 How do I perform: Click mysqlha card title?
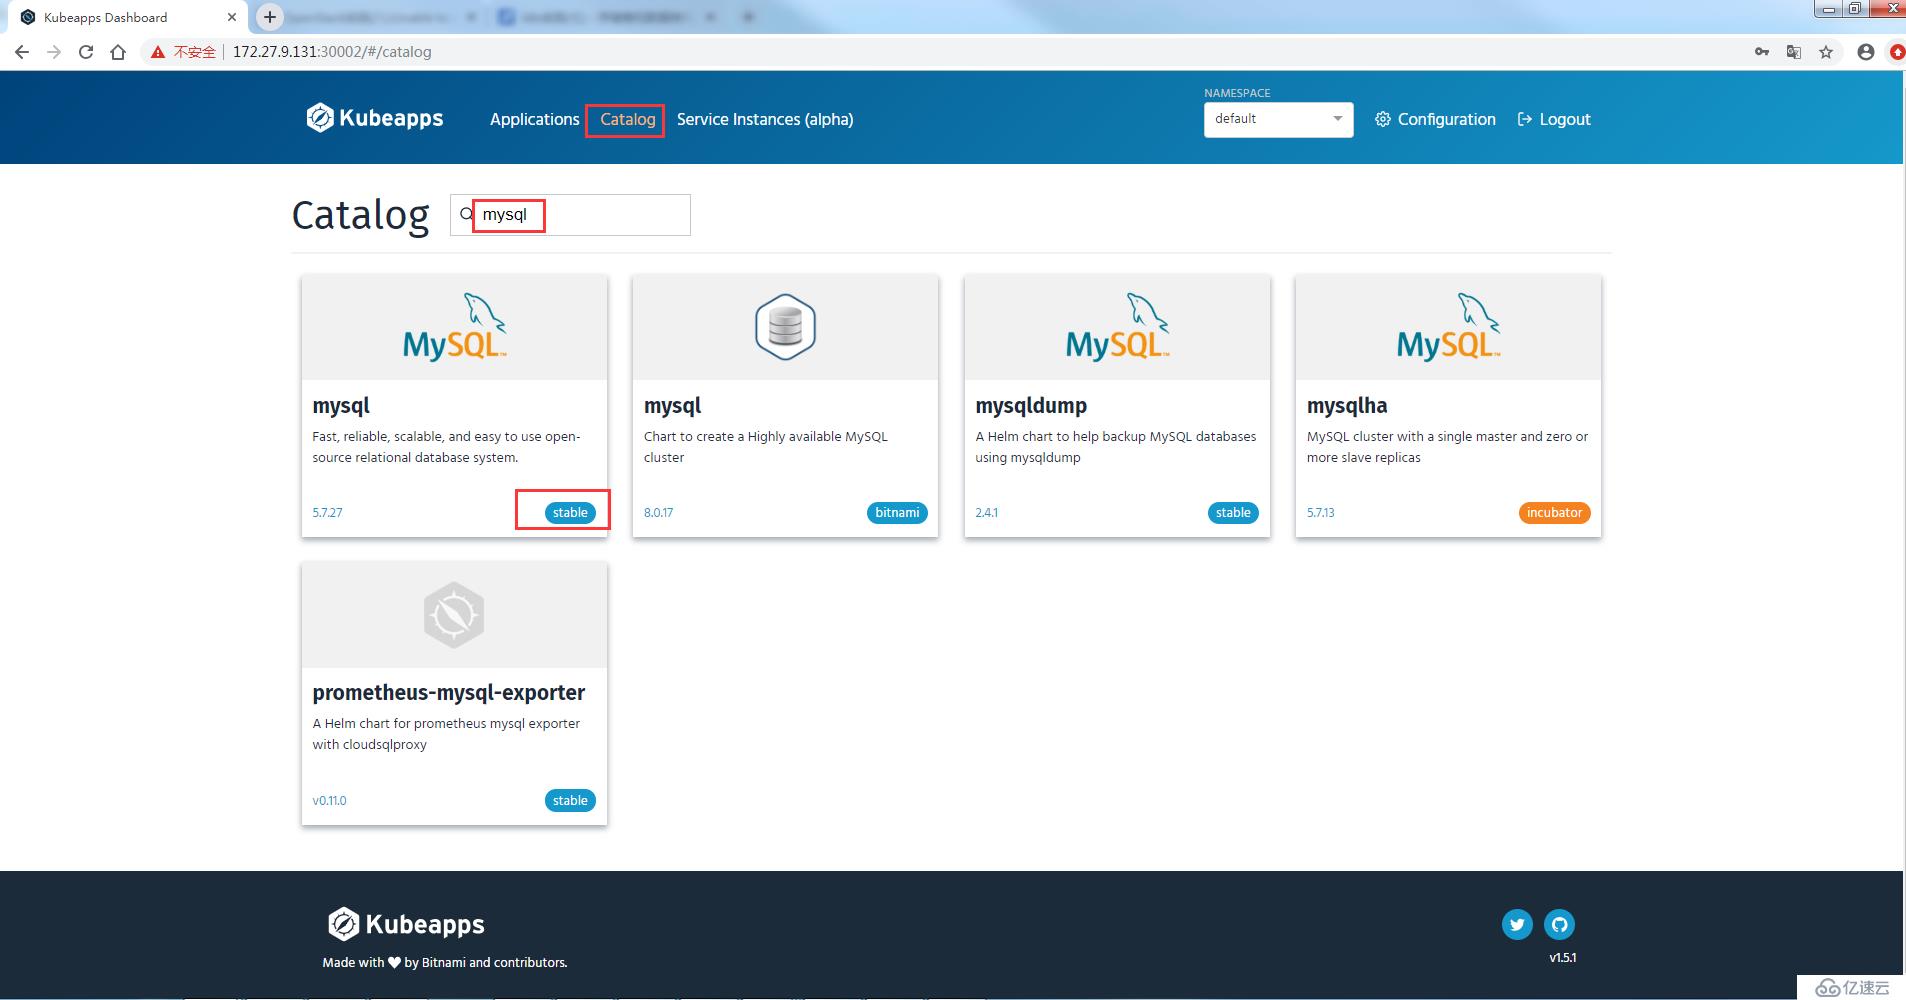[1347, 406]
